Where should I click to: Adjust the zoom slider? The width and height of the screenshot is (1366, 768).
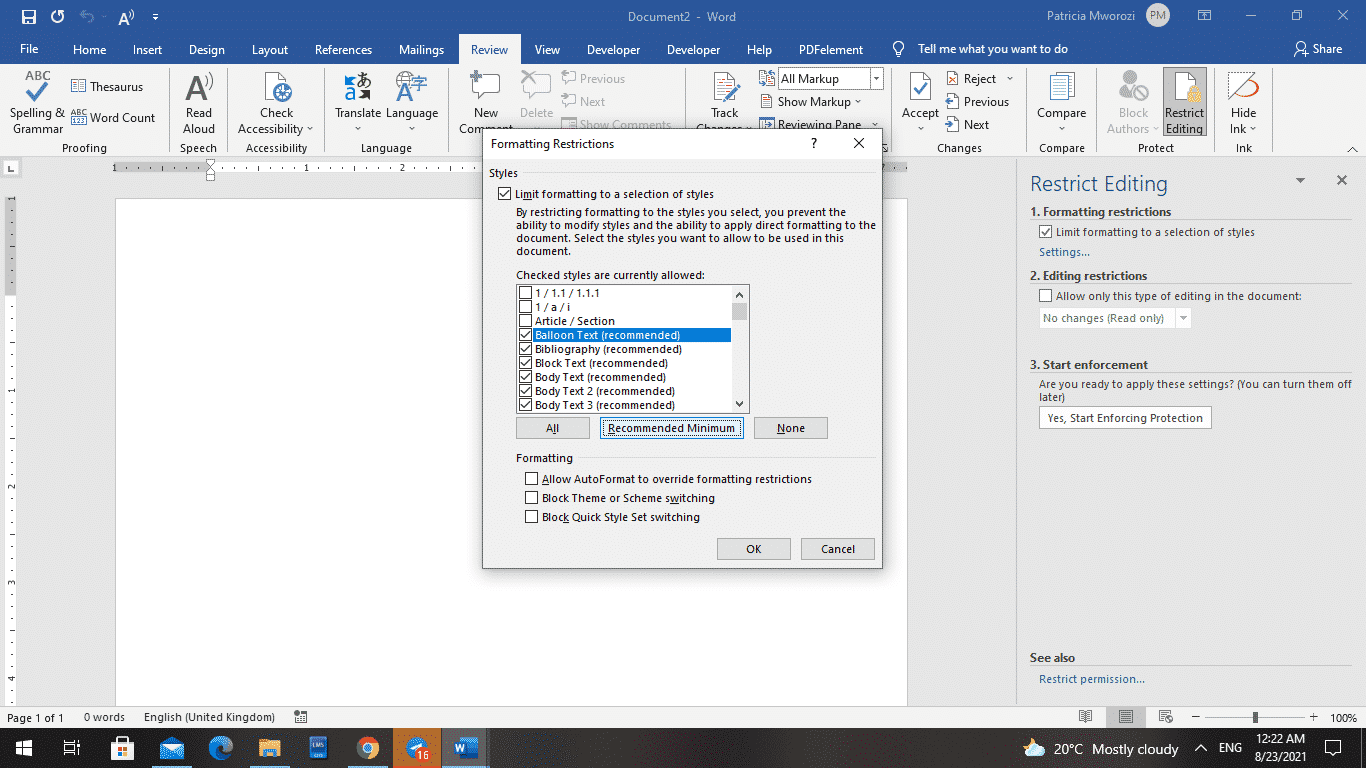(x=1256, y=717)
